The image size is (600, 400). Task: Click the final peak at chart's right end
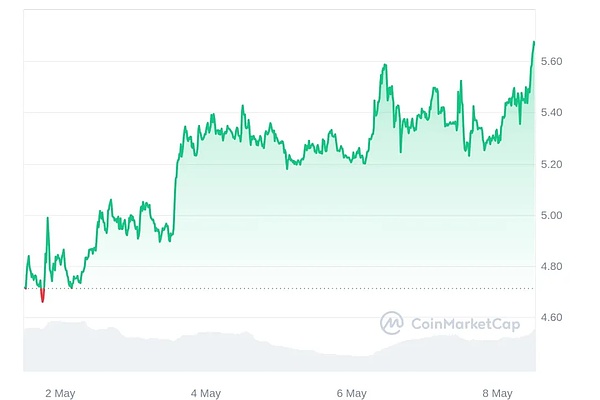click(x=534, y=42)
